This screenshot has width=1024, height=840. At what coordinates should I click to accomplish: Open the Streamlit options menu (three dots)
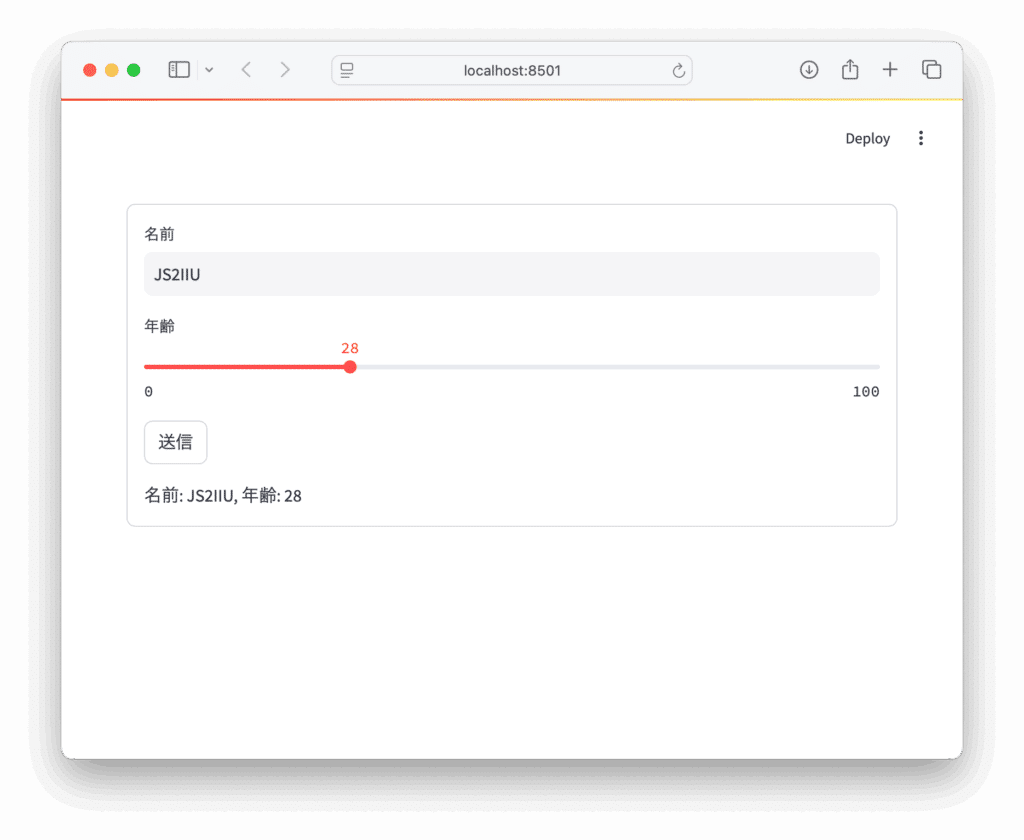point(920,138)
